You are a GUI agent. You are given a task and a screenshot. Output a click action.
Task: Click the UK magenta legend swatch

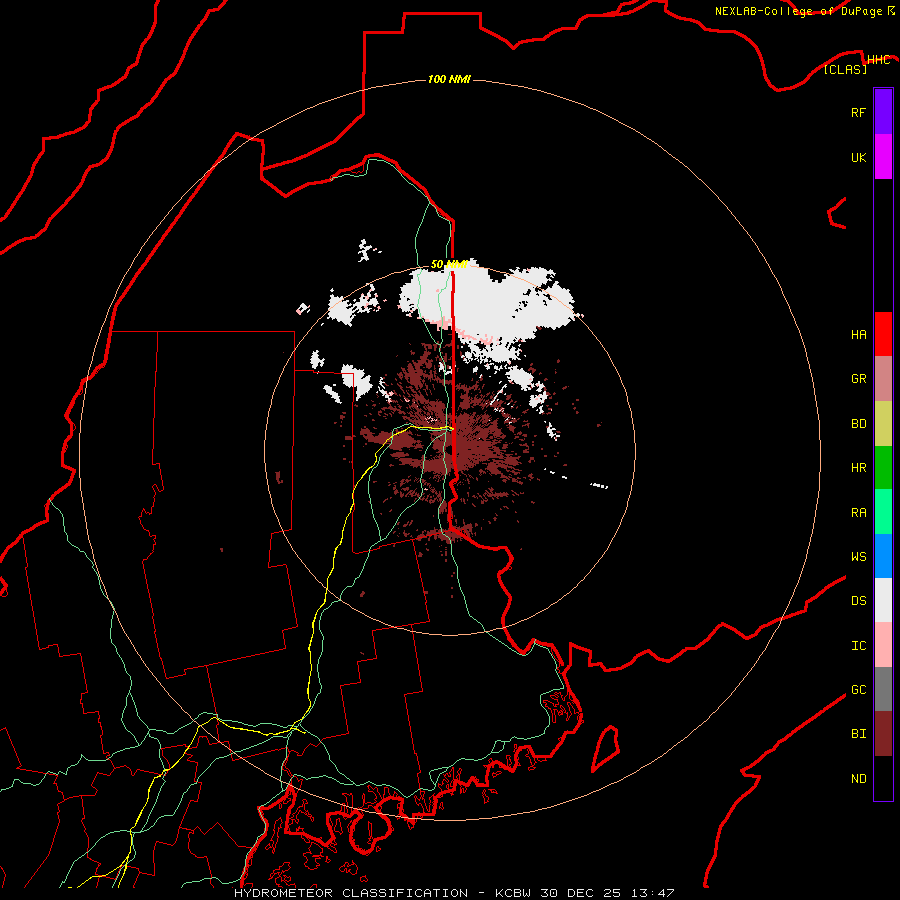(x=883, y=157)
